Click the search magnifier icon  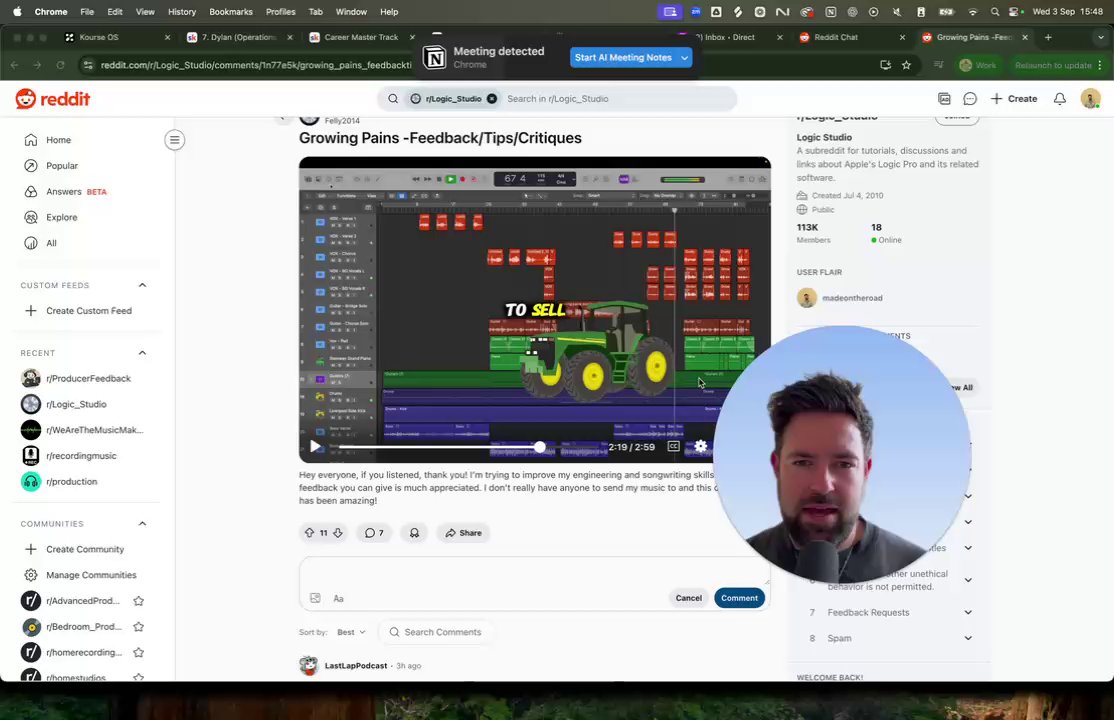[x=393, y=99]
